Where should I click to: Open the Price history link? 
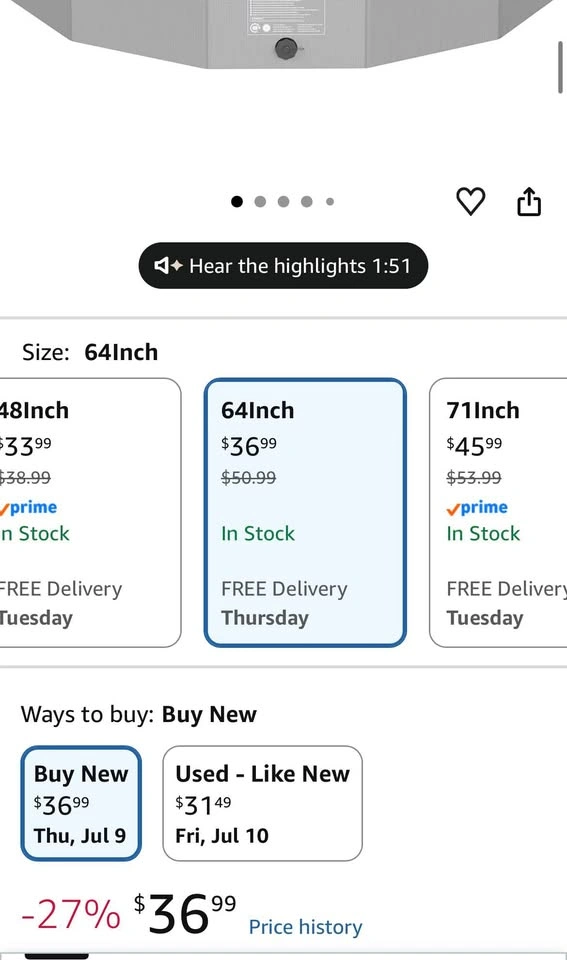pos(305,926)
